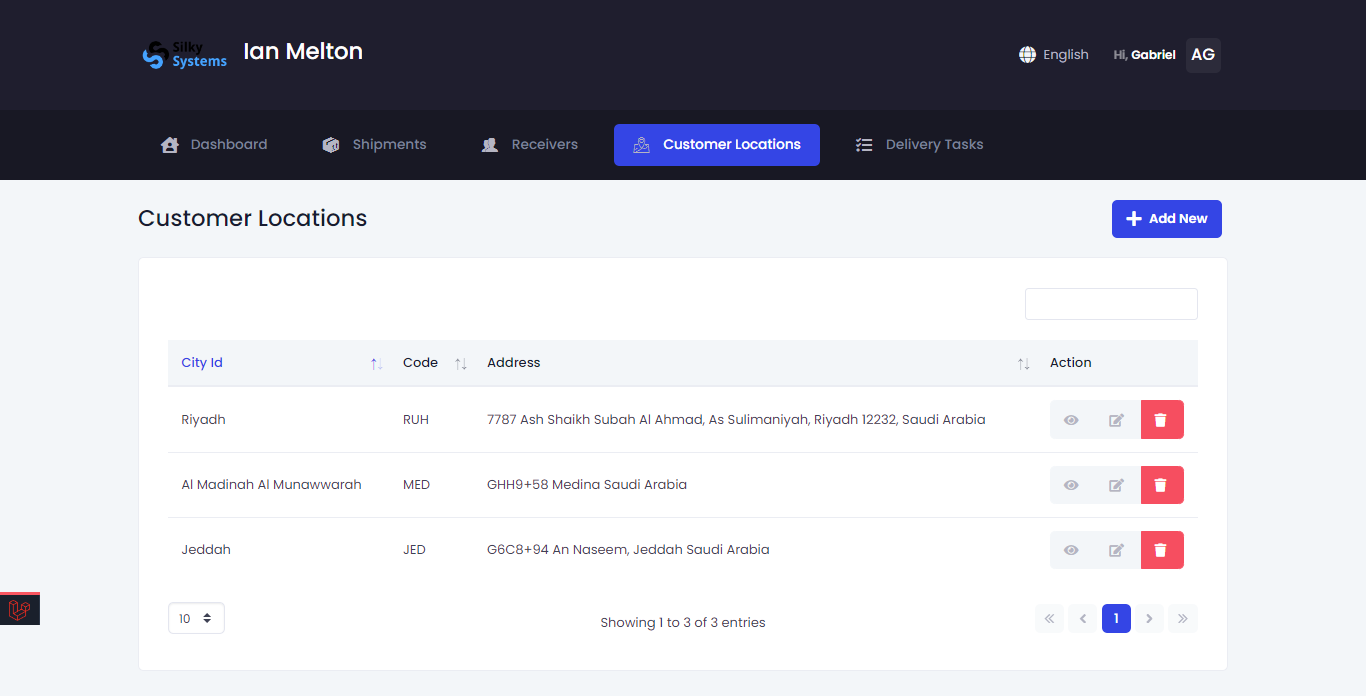Click the AG user avatar

tap(1203, 55)
